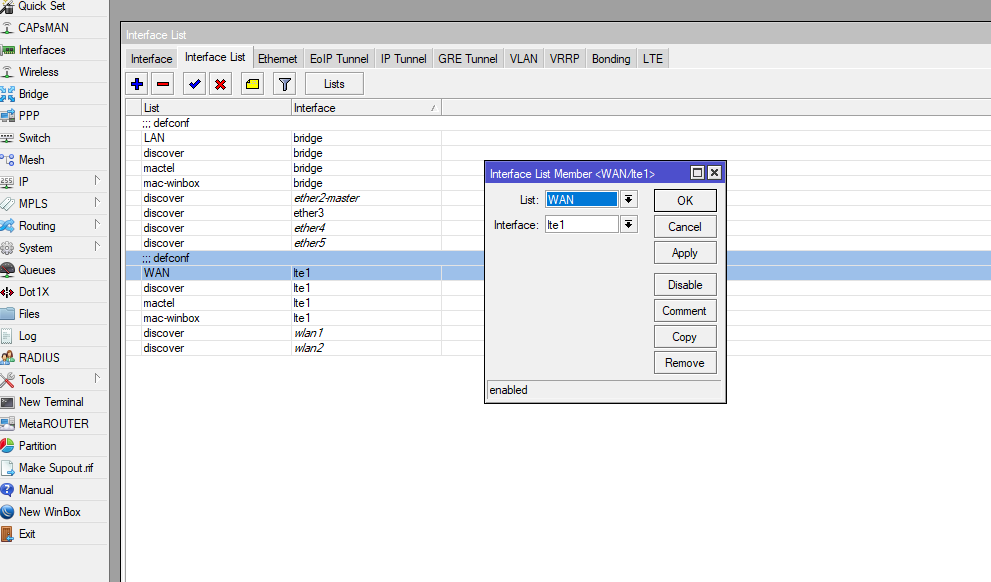The width and height of the screenshot is (991, 582).
Task: Open the Quick Set sidebar icon
Action: click(x=8, y=6)
